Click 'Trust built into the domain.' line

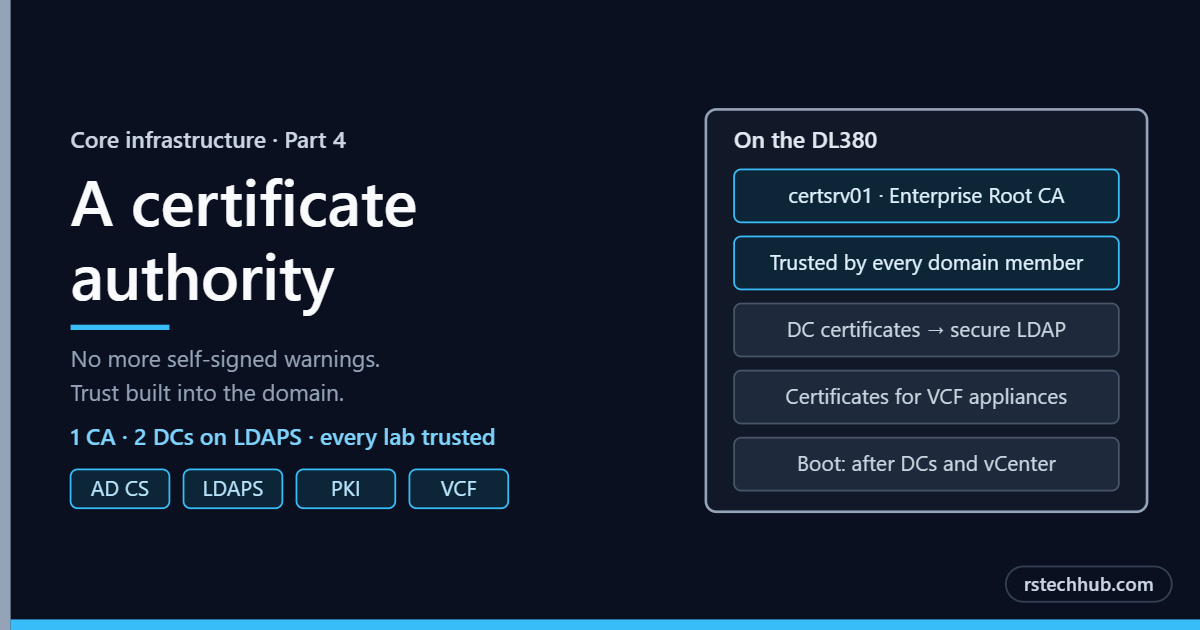tap(207, 394)
